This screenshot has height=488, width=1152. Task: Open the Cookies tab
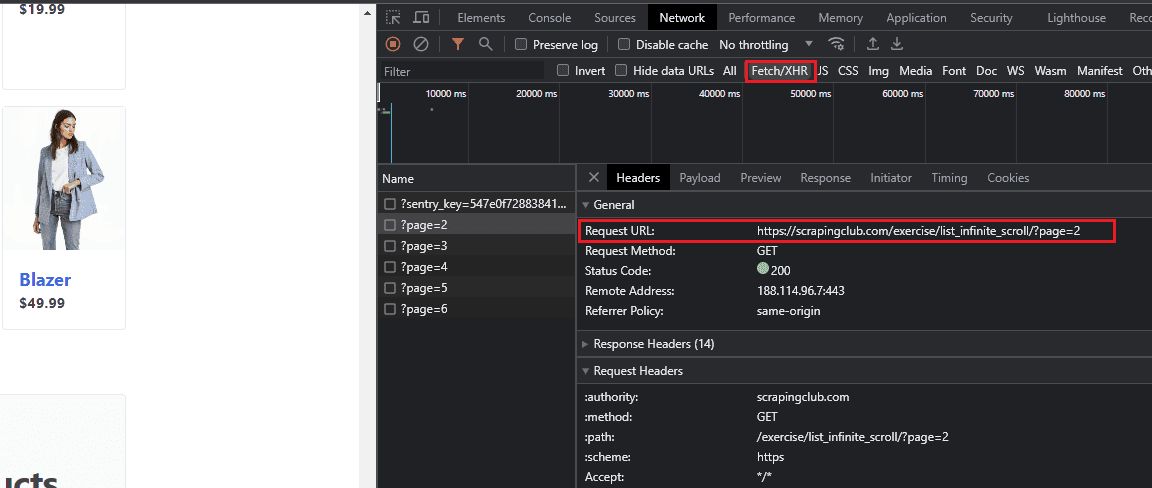click(1008, 178)
